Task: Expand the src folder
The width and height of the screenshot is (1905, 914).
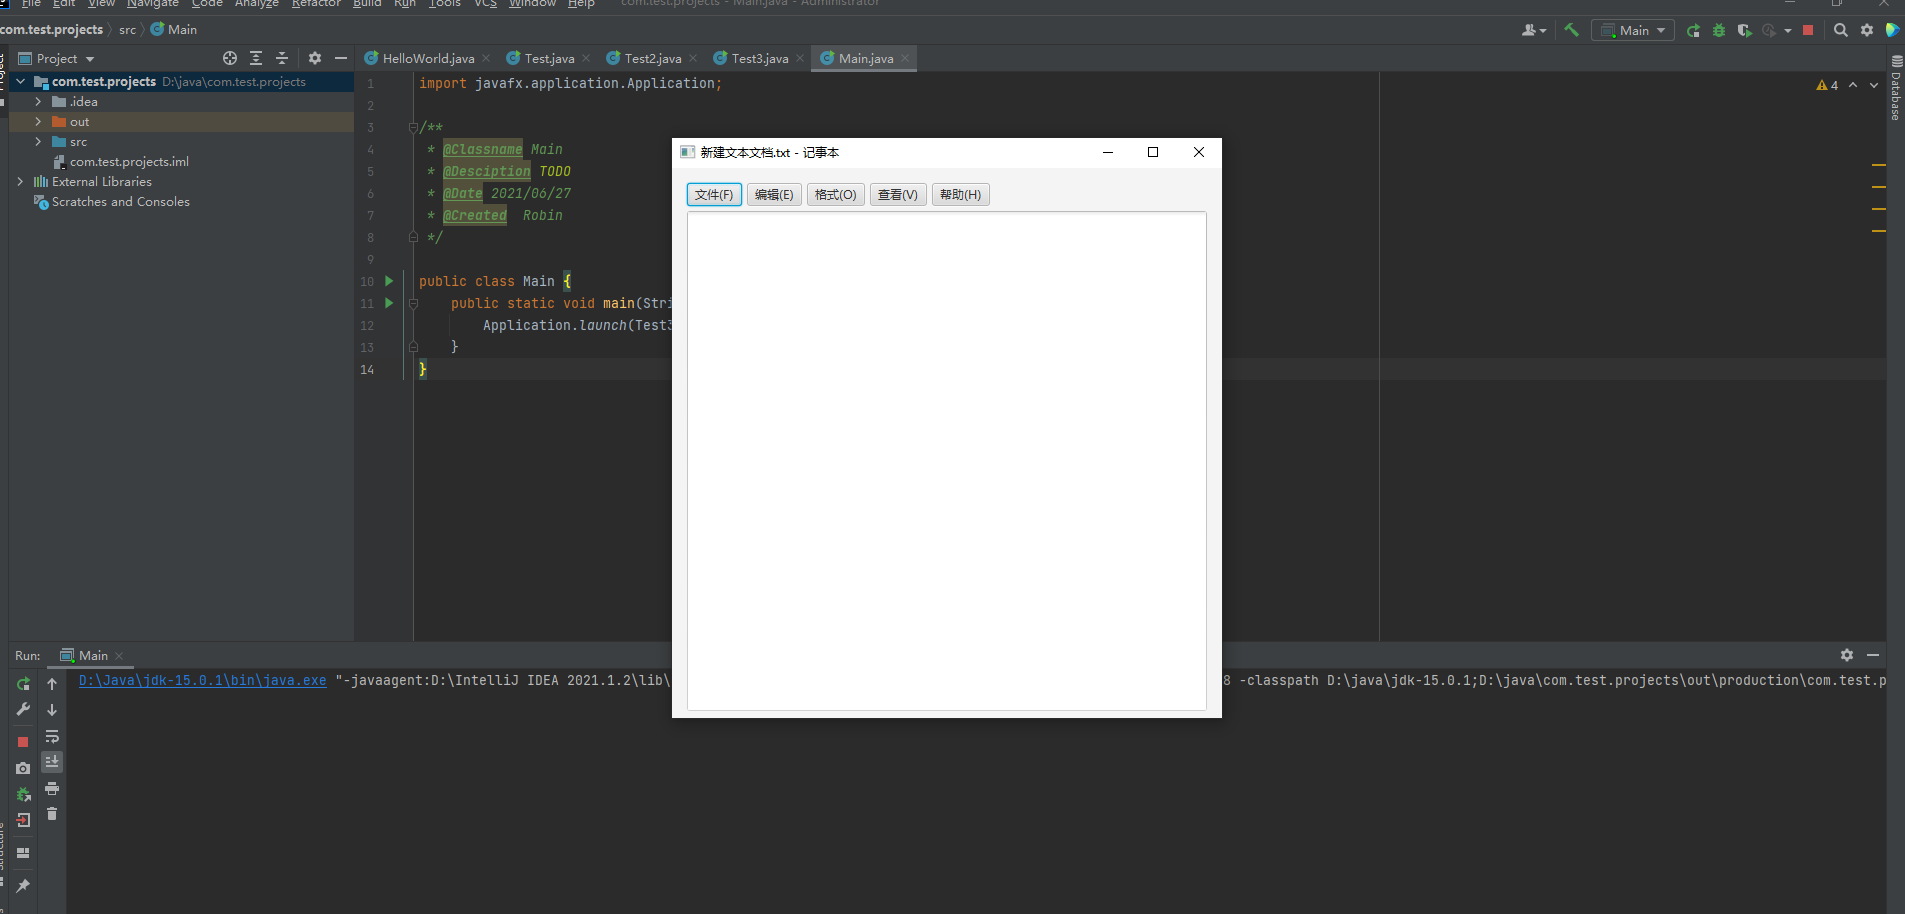Action: pos(38,142)
